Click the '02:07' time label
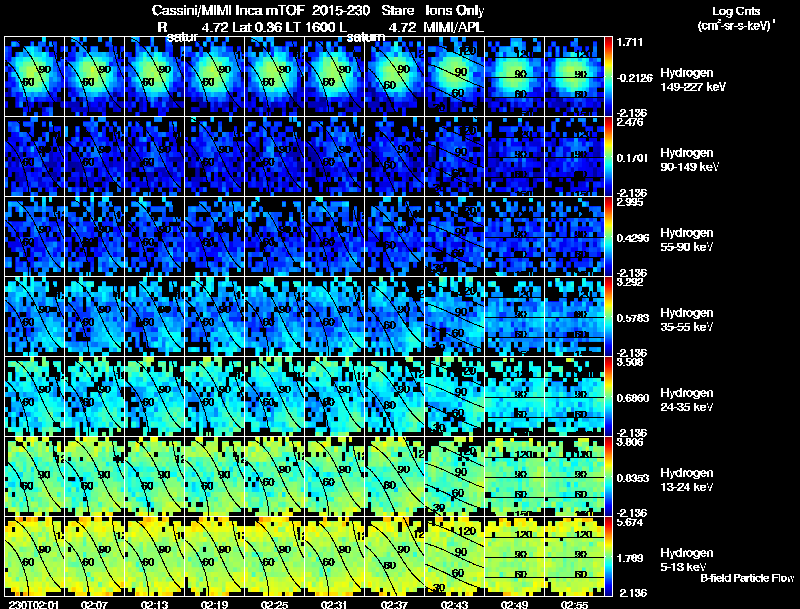Image resolution: width=800 pixels, height=609 pixels. (x=94, y=604)
